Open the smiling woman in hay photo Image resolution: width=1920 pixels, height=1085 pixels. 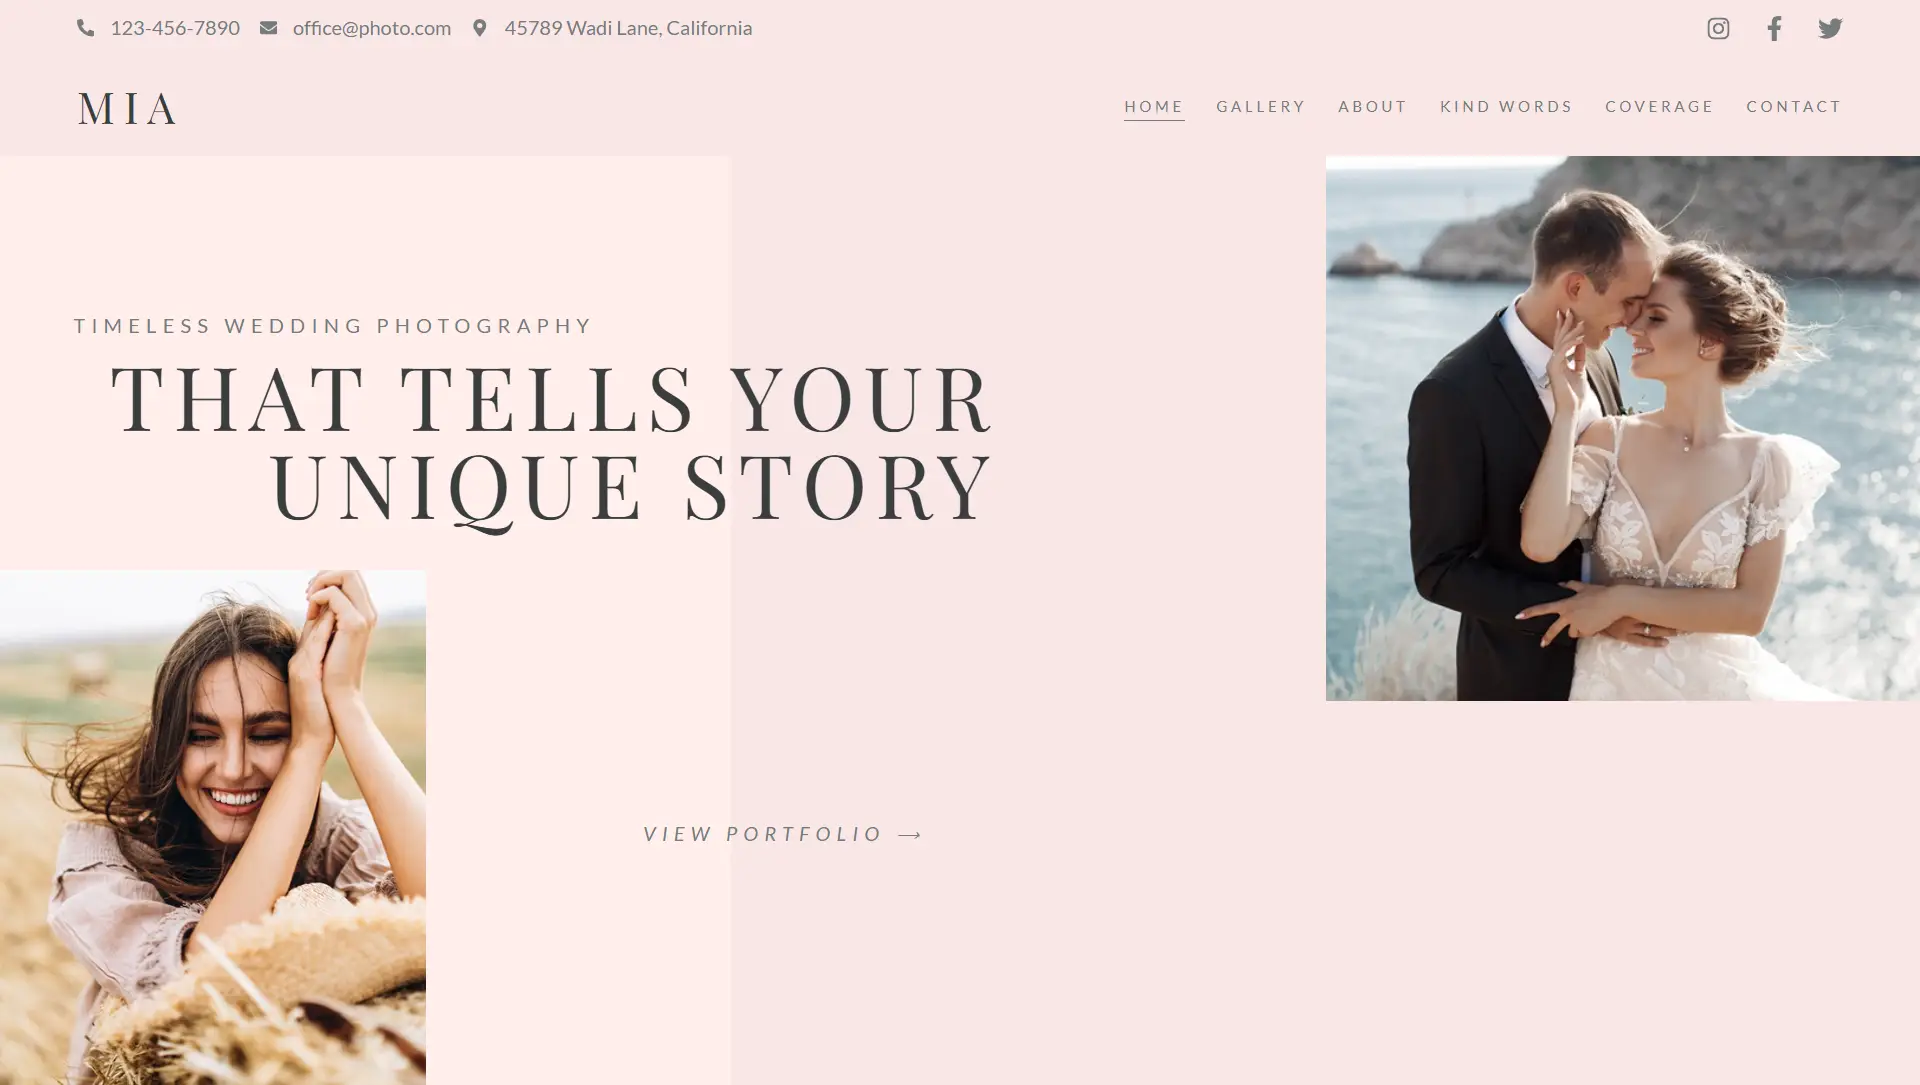[x=213, y=827]
